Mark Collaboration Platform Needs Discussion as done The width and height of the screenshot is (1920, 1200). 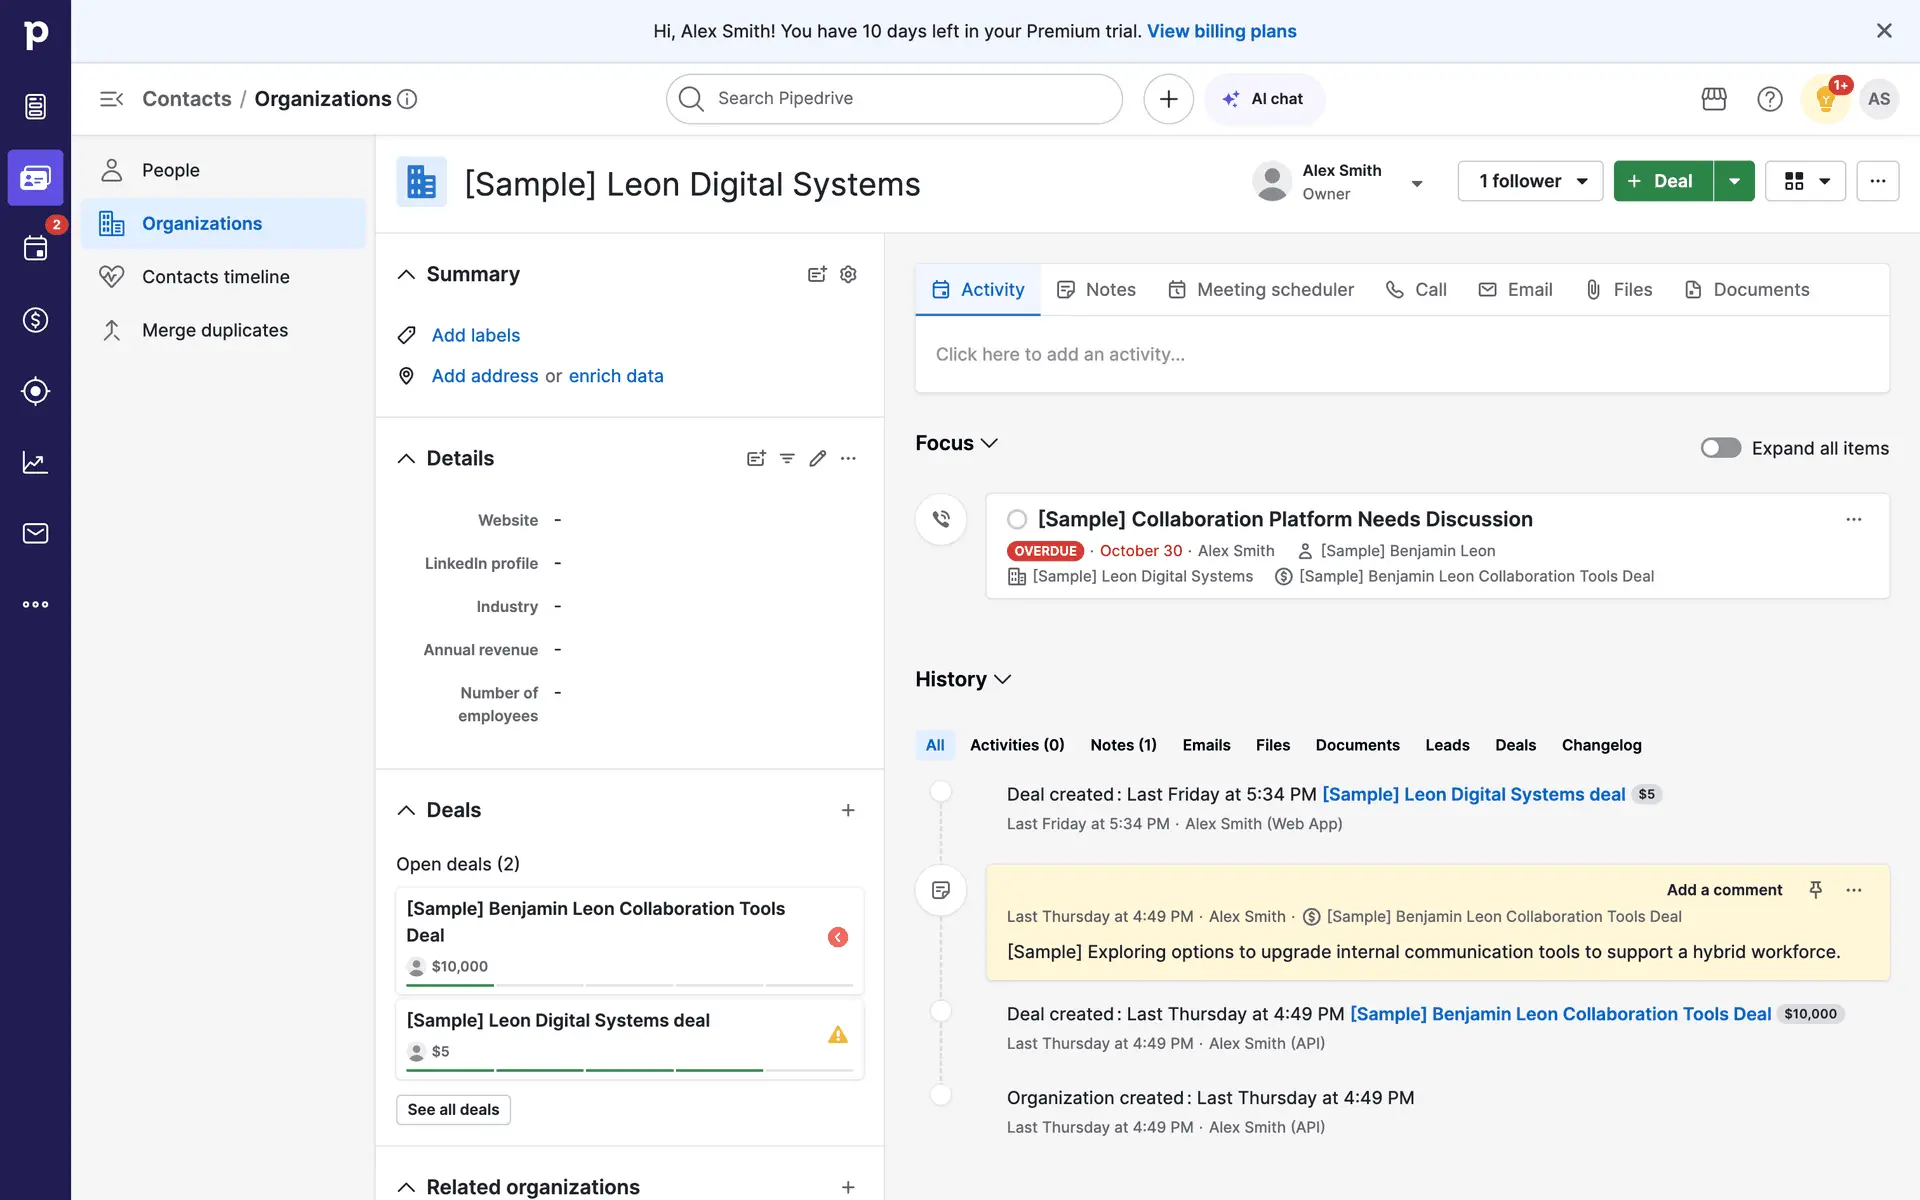(x=1017, y=519)
